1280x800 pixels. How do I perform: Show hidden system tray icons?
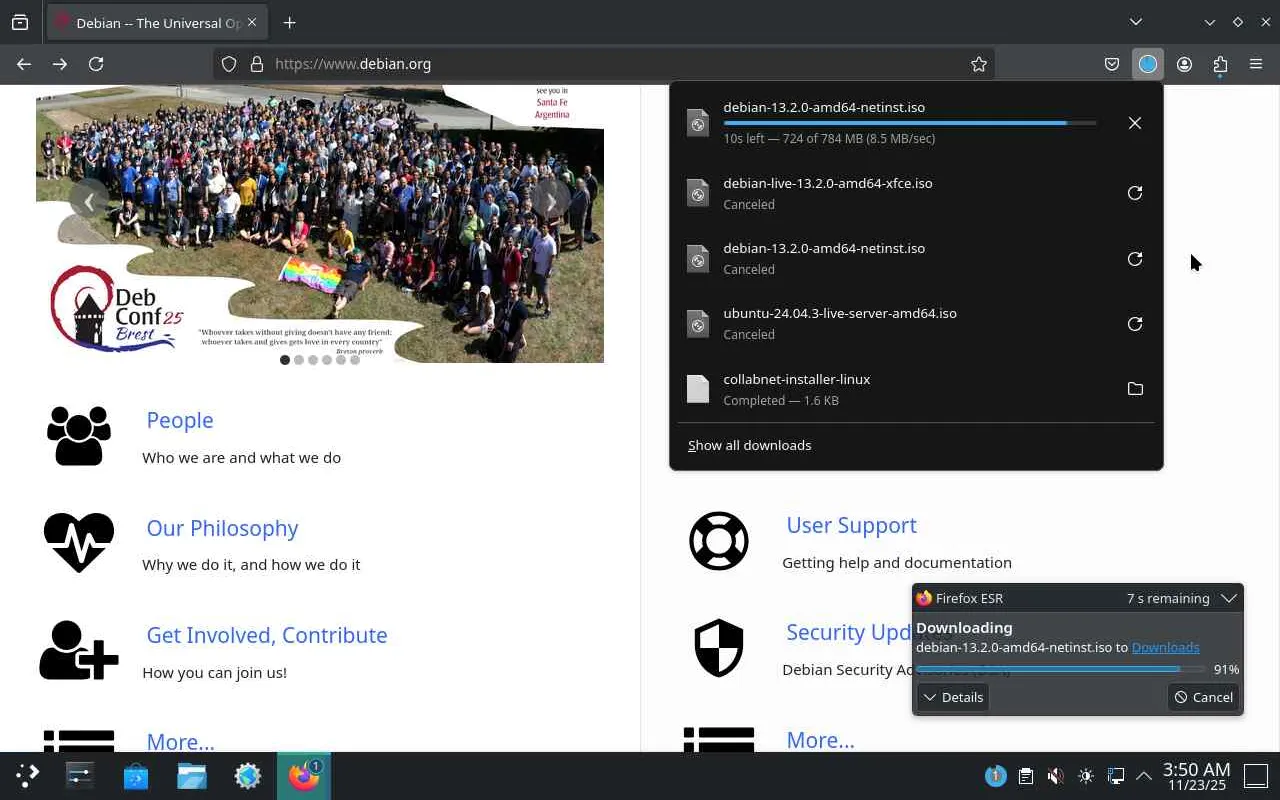click(1144, 776)
